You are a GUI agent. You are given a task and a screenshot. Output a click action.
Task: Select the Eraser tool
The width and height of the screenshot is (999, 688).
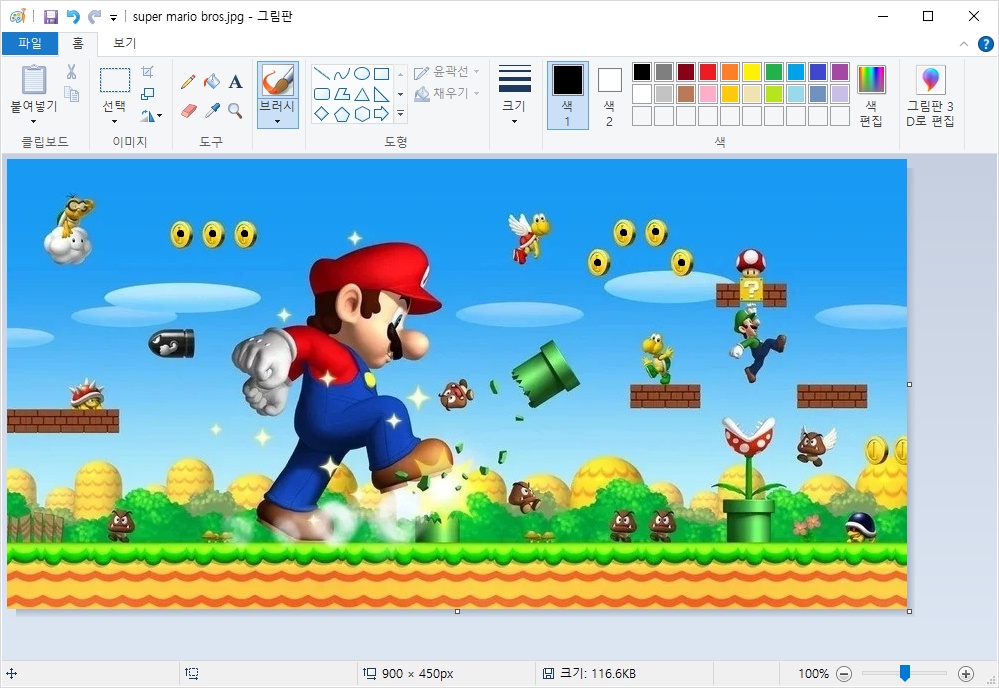pyautogui.click(x=189, y=111)
